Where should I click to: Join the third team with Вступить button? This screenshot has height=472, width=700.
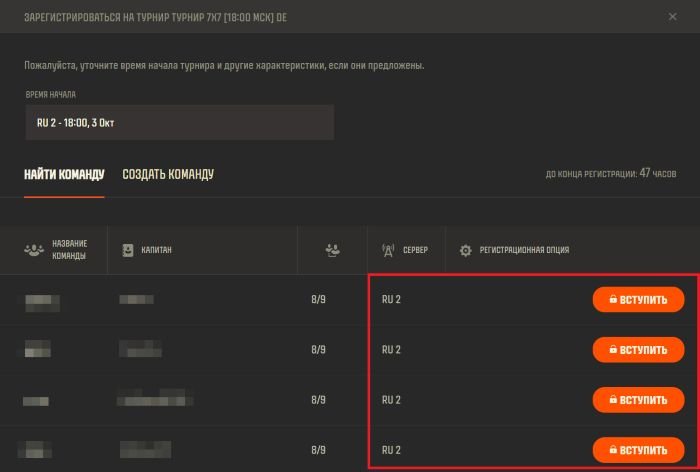point(638,400)
